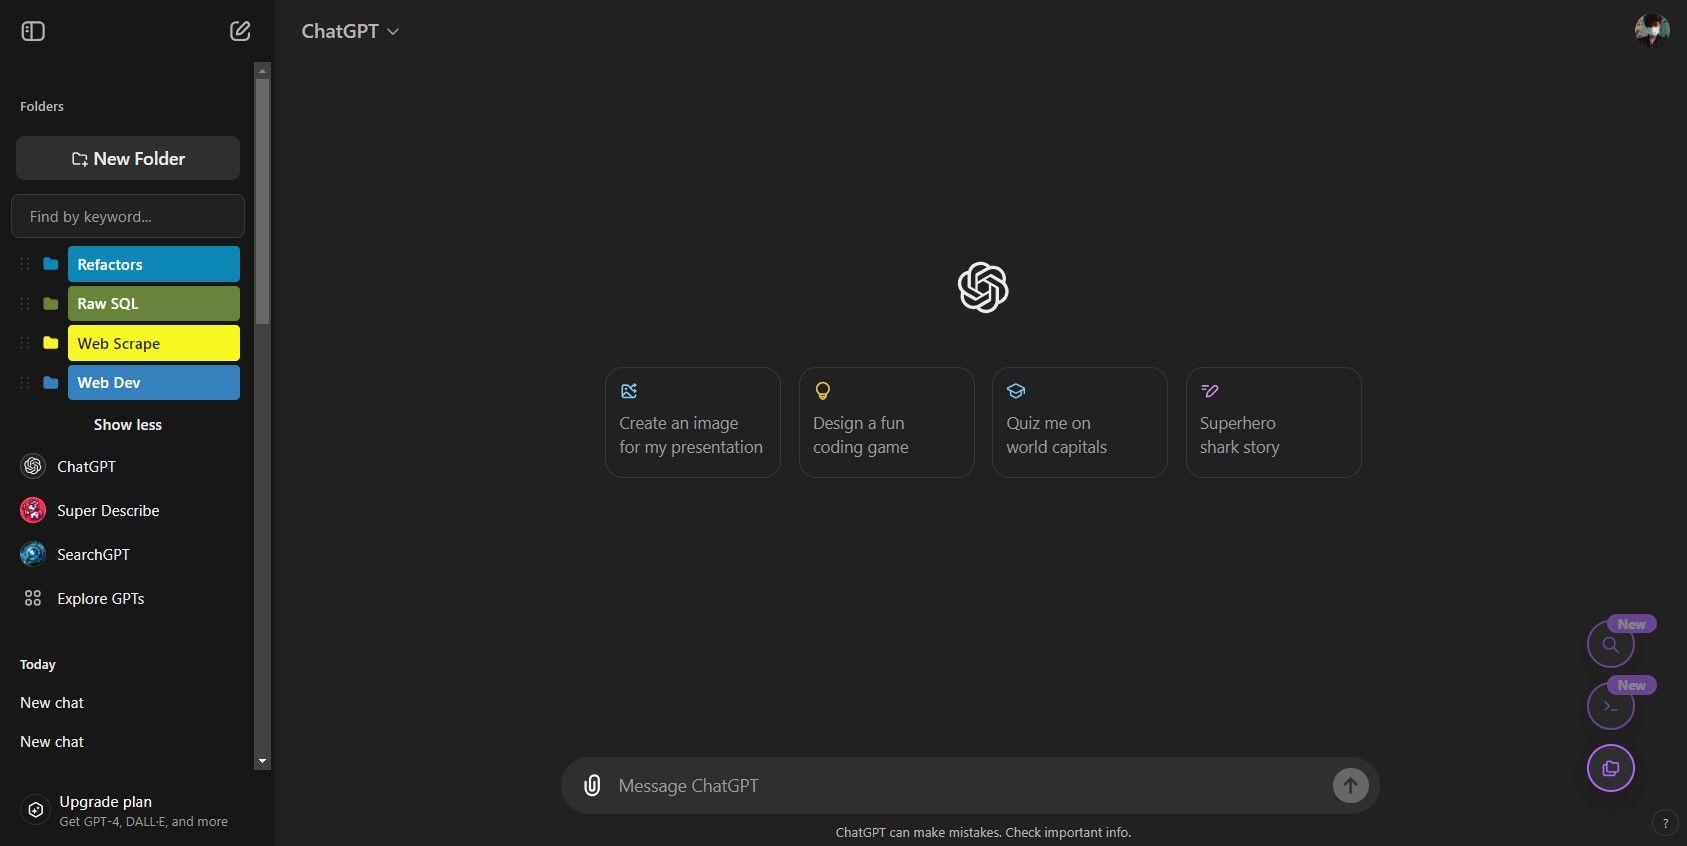Screen dimensions: 1687x846
Task: Open the purple terminal prompt floating button
Action: tap(1611, 706)
